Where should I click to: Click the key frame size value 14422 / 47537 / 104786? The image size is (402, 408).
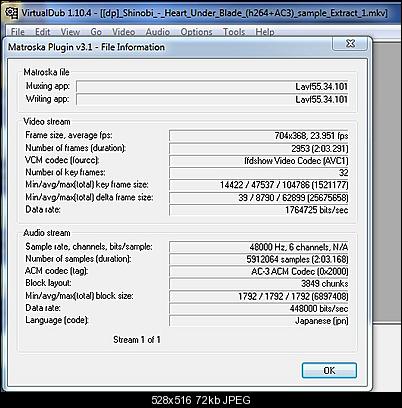click(x=259, y=185)
